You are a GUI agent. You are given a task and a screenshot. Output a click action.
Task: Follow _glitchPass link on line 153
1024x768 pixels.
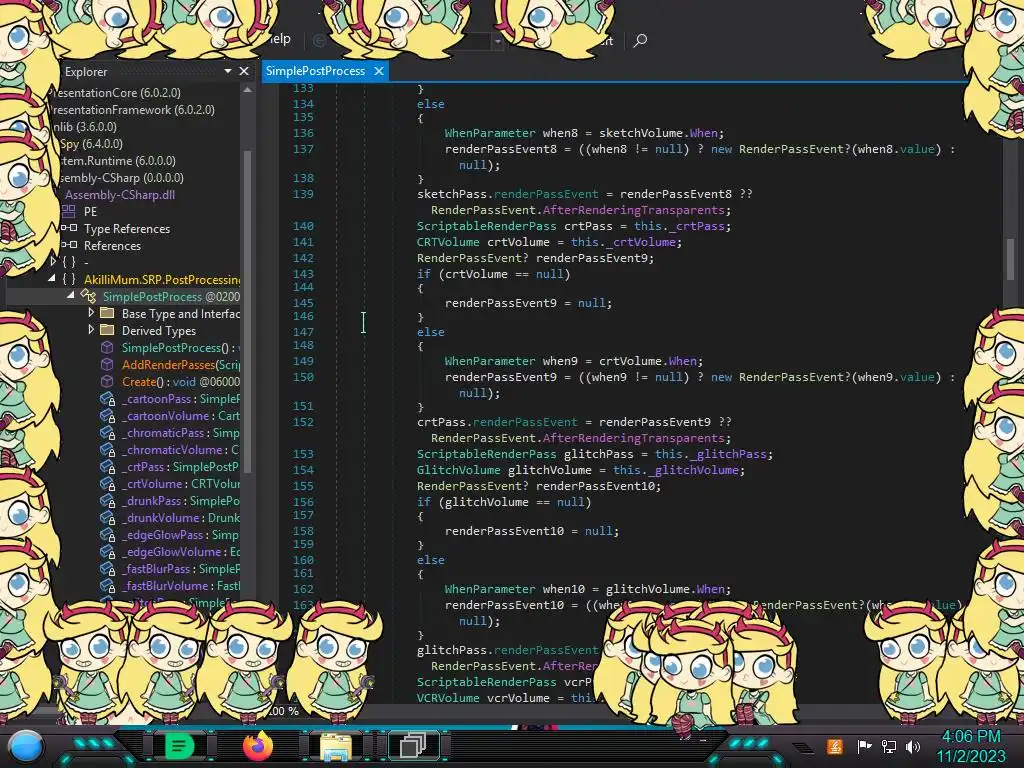[x=726, y=454]
